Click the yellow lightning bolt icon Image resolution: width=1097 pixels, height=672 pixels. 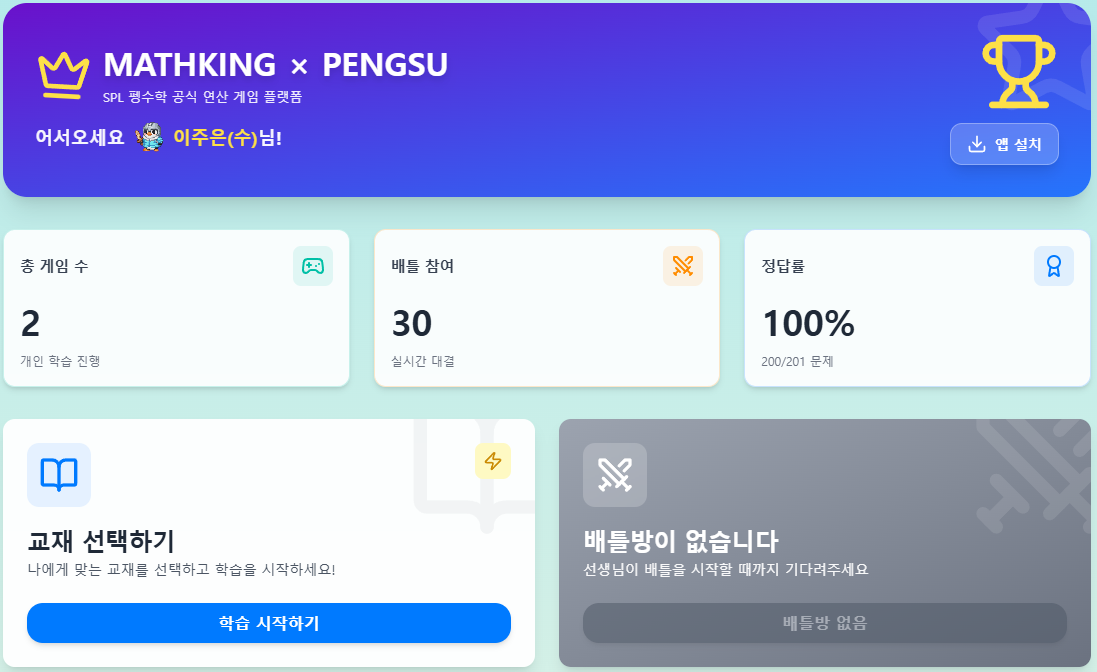(493, 461)
